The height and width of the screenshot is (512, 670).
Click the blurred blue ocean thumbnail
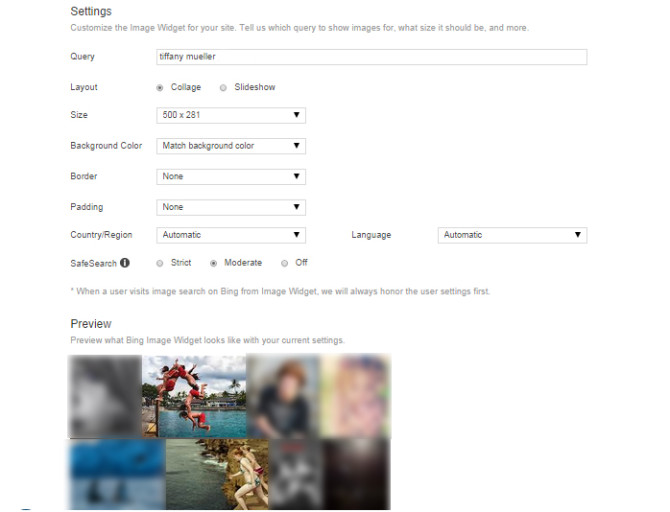[117, 474]
